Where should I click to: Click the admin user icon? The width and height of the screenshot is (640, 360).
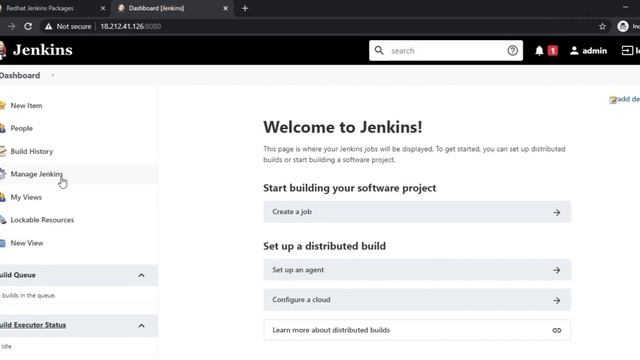tap(574, 51)
